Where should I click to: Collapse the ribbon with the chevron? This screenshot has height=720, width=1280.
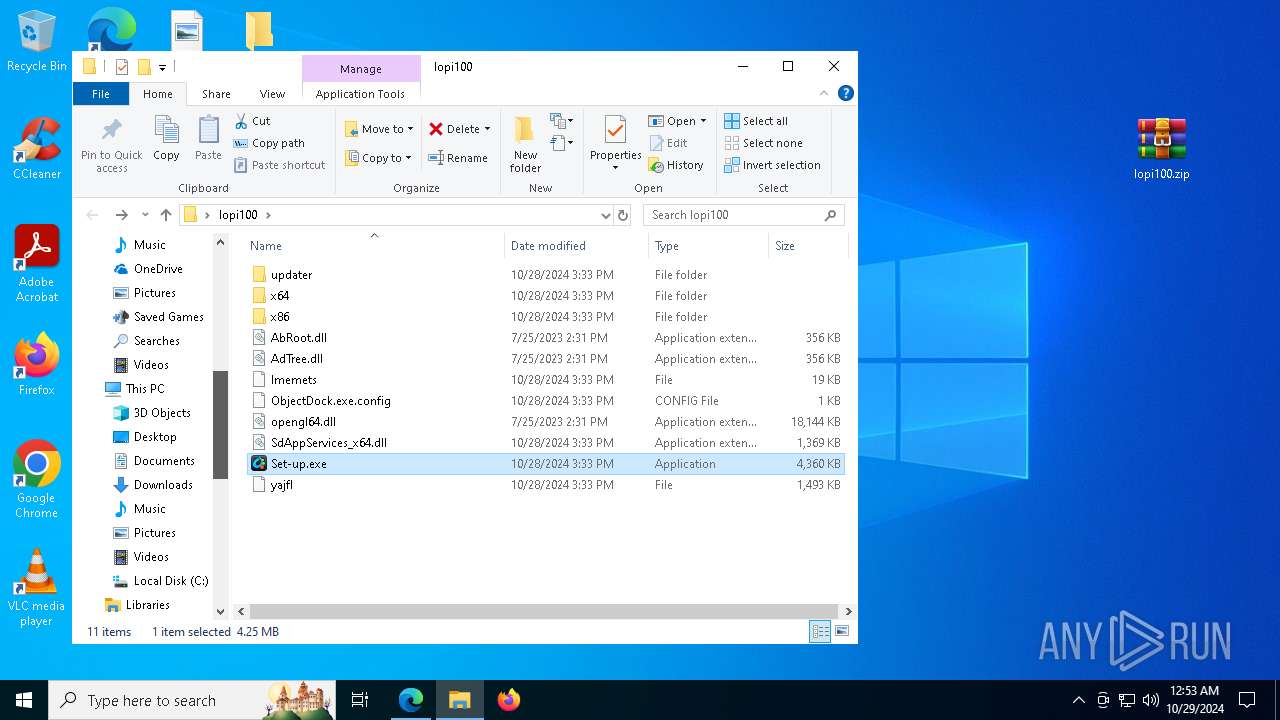pos(824,94)
